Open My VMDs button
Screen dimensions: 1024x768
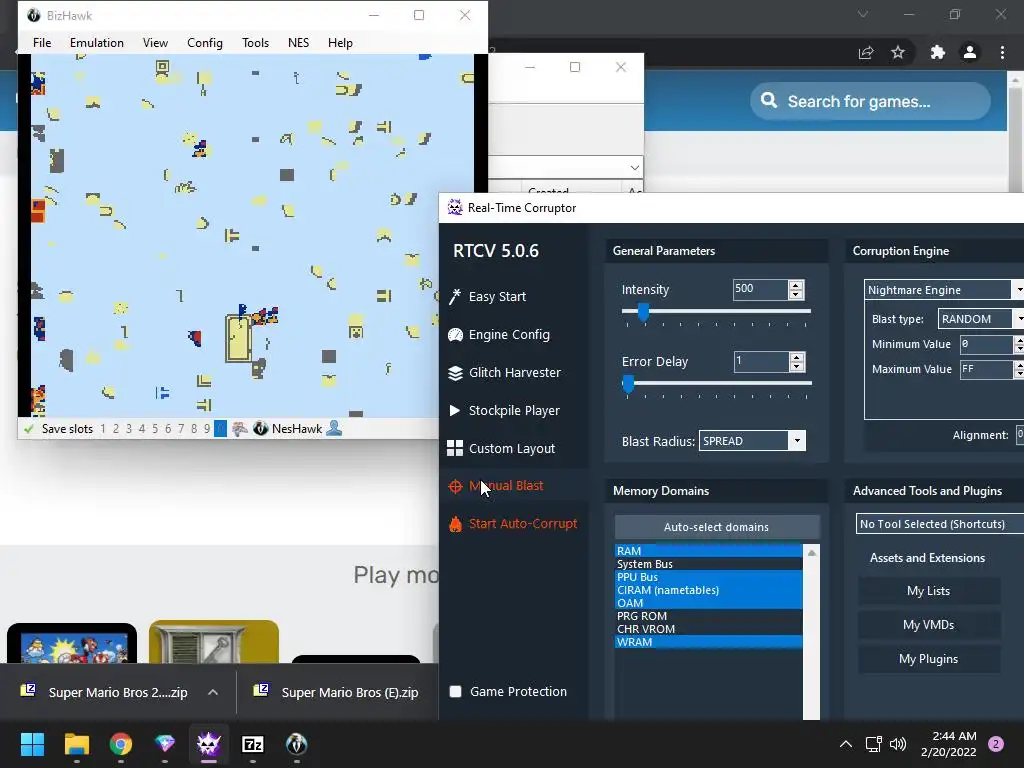[929, 625]
